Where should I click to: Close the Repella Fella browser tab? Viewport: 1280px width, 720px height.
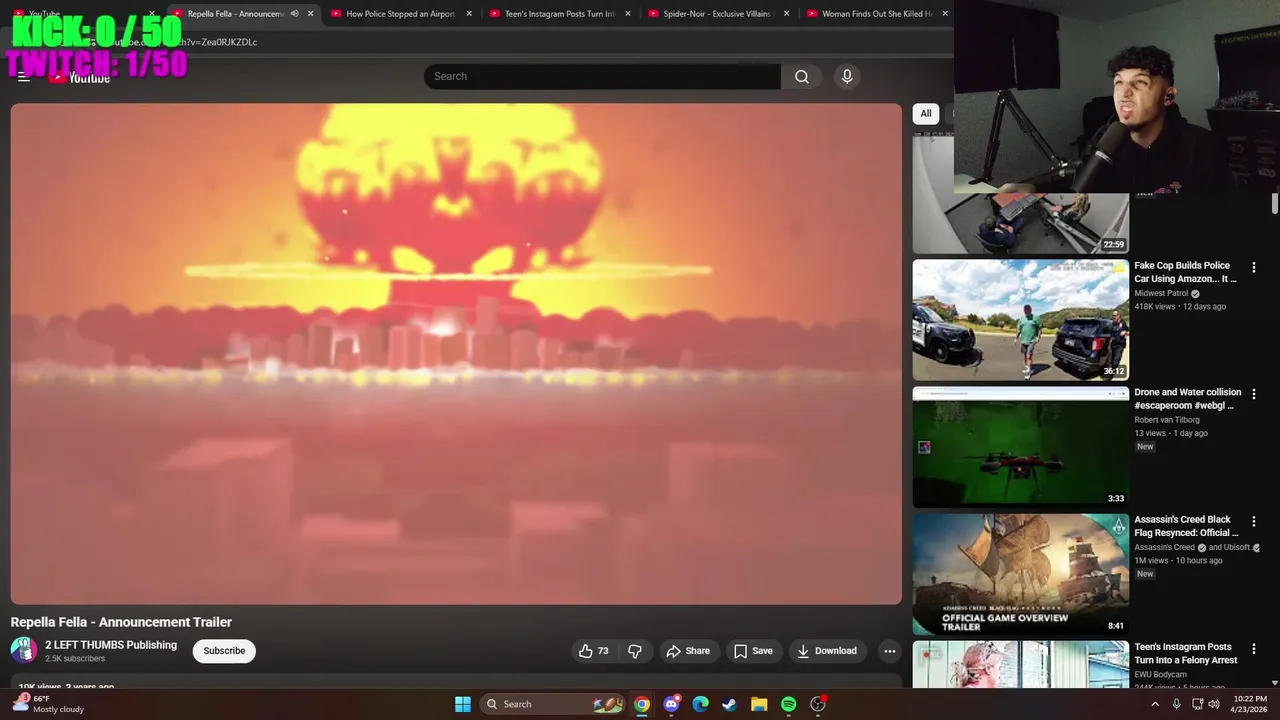click(310, 14)
